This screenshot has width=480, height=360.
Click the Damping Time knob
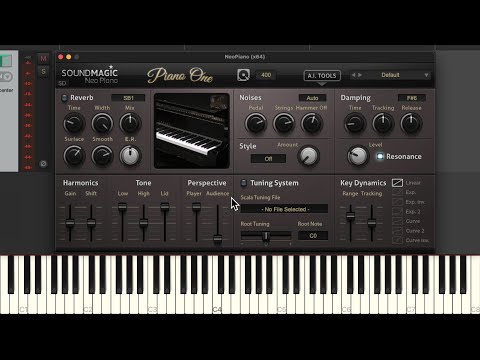[355, 123]
